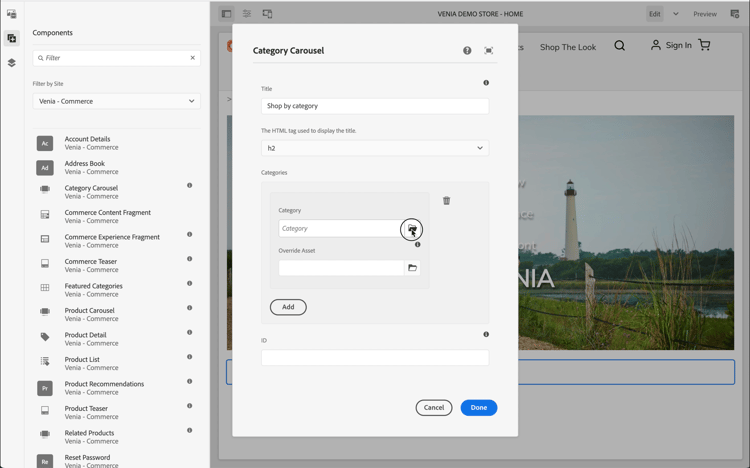The width and height of the screenshot is (750, 468).
Task: Switch to Edit mode
Action: [655, 14]
